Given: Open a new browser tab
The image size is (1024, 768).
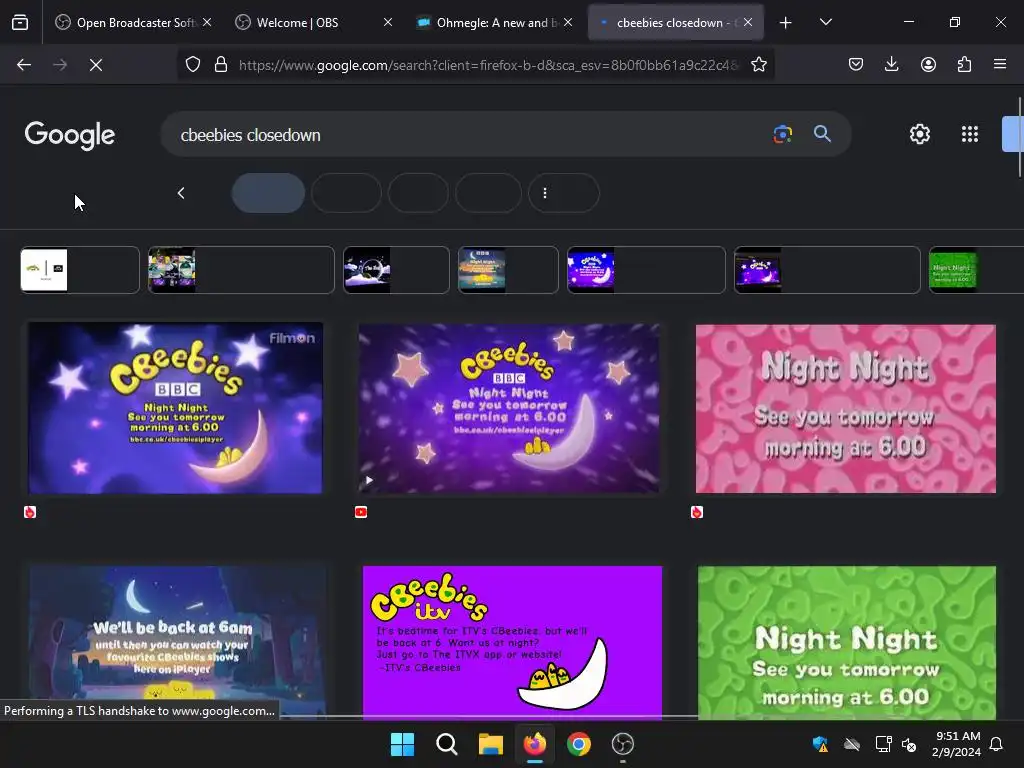Looking at the screenshot, I should (x=785, y=23).
